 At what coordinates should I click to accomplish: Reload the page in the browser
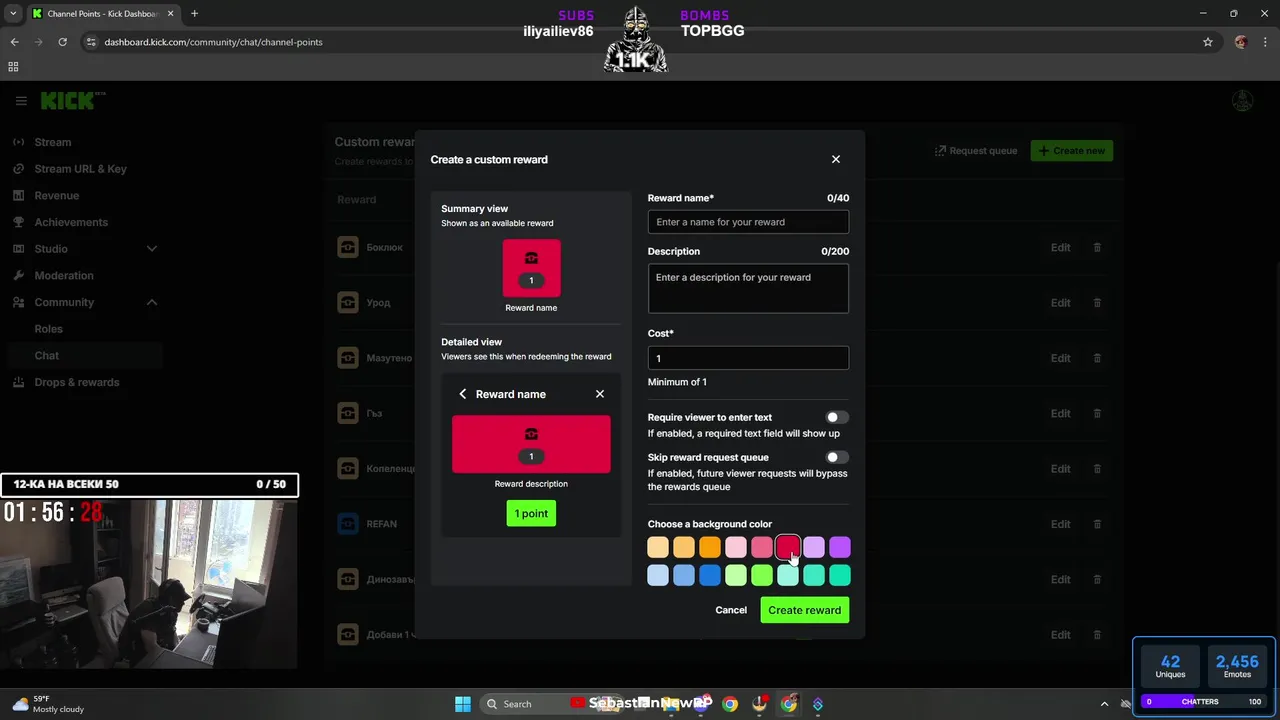(x=62, y=42)
